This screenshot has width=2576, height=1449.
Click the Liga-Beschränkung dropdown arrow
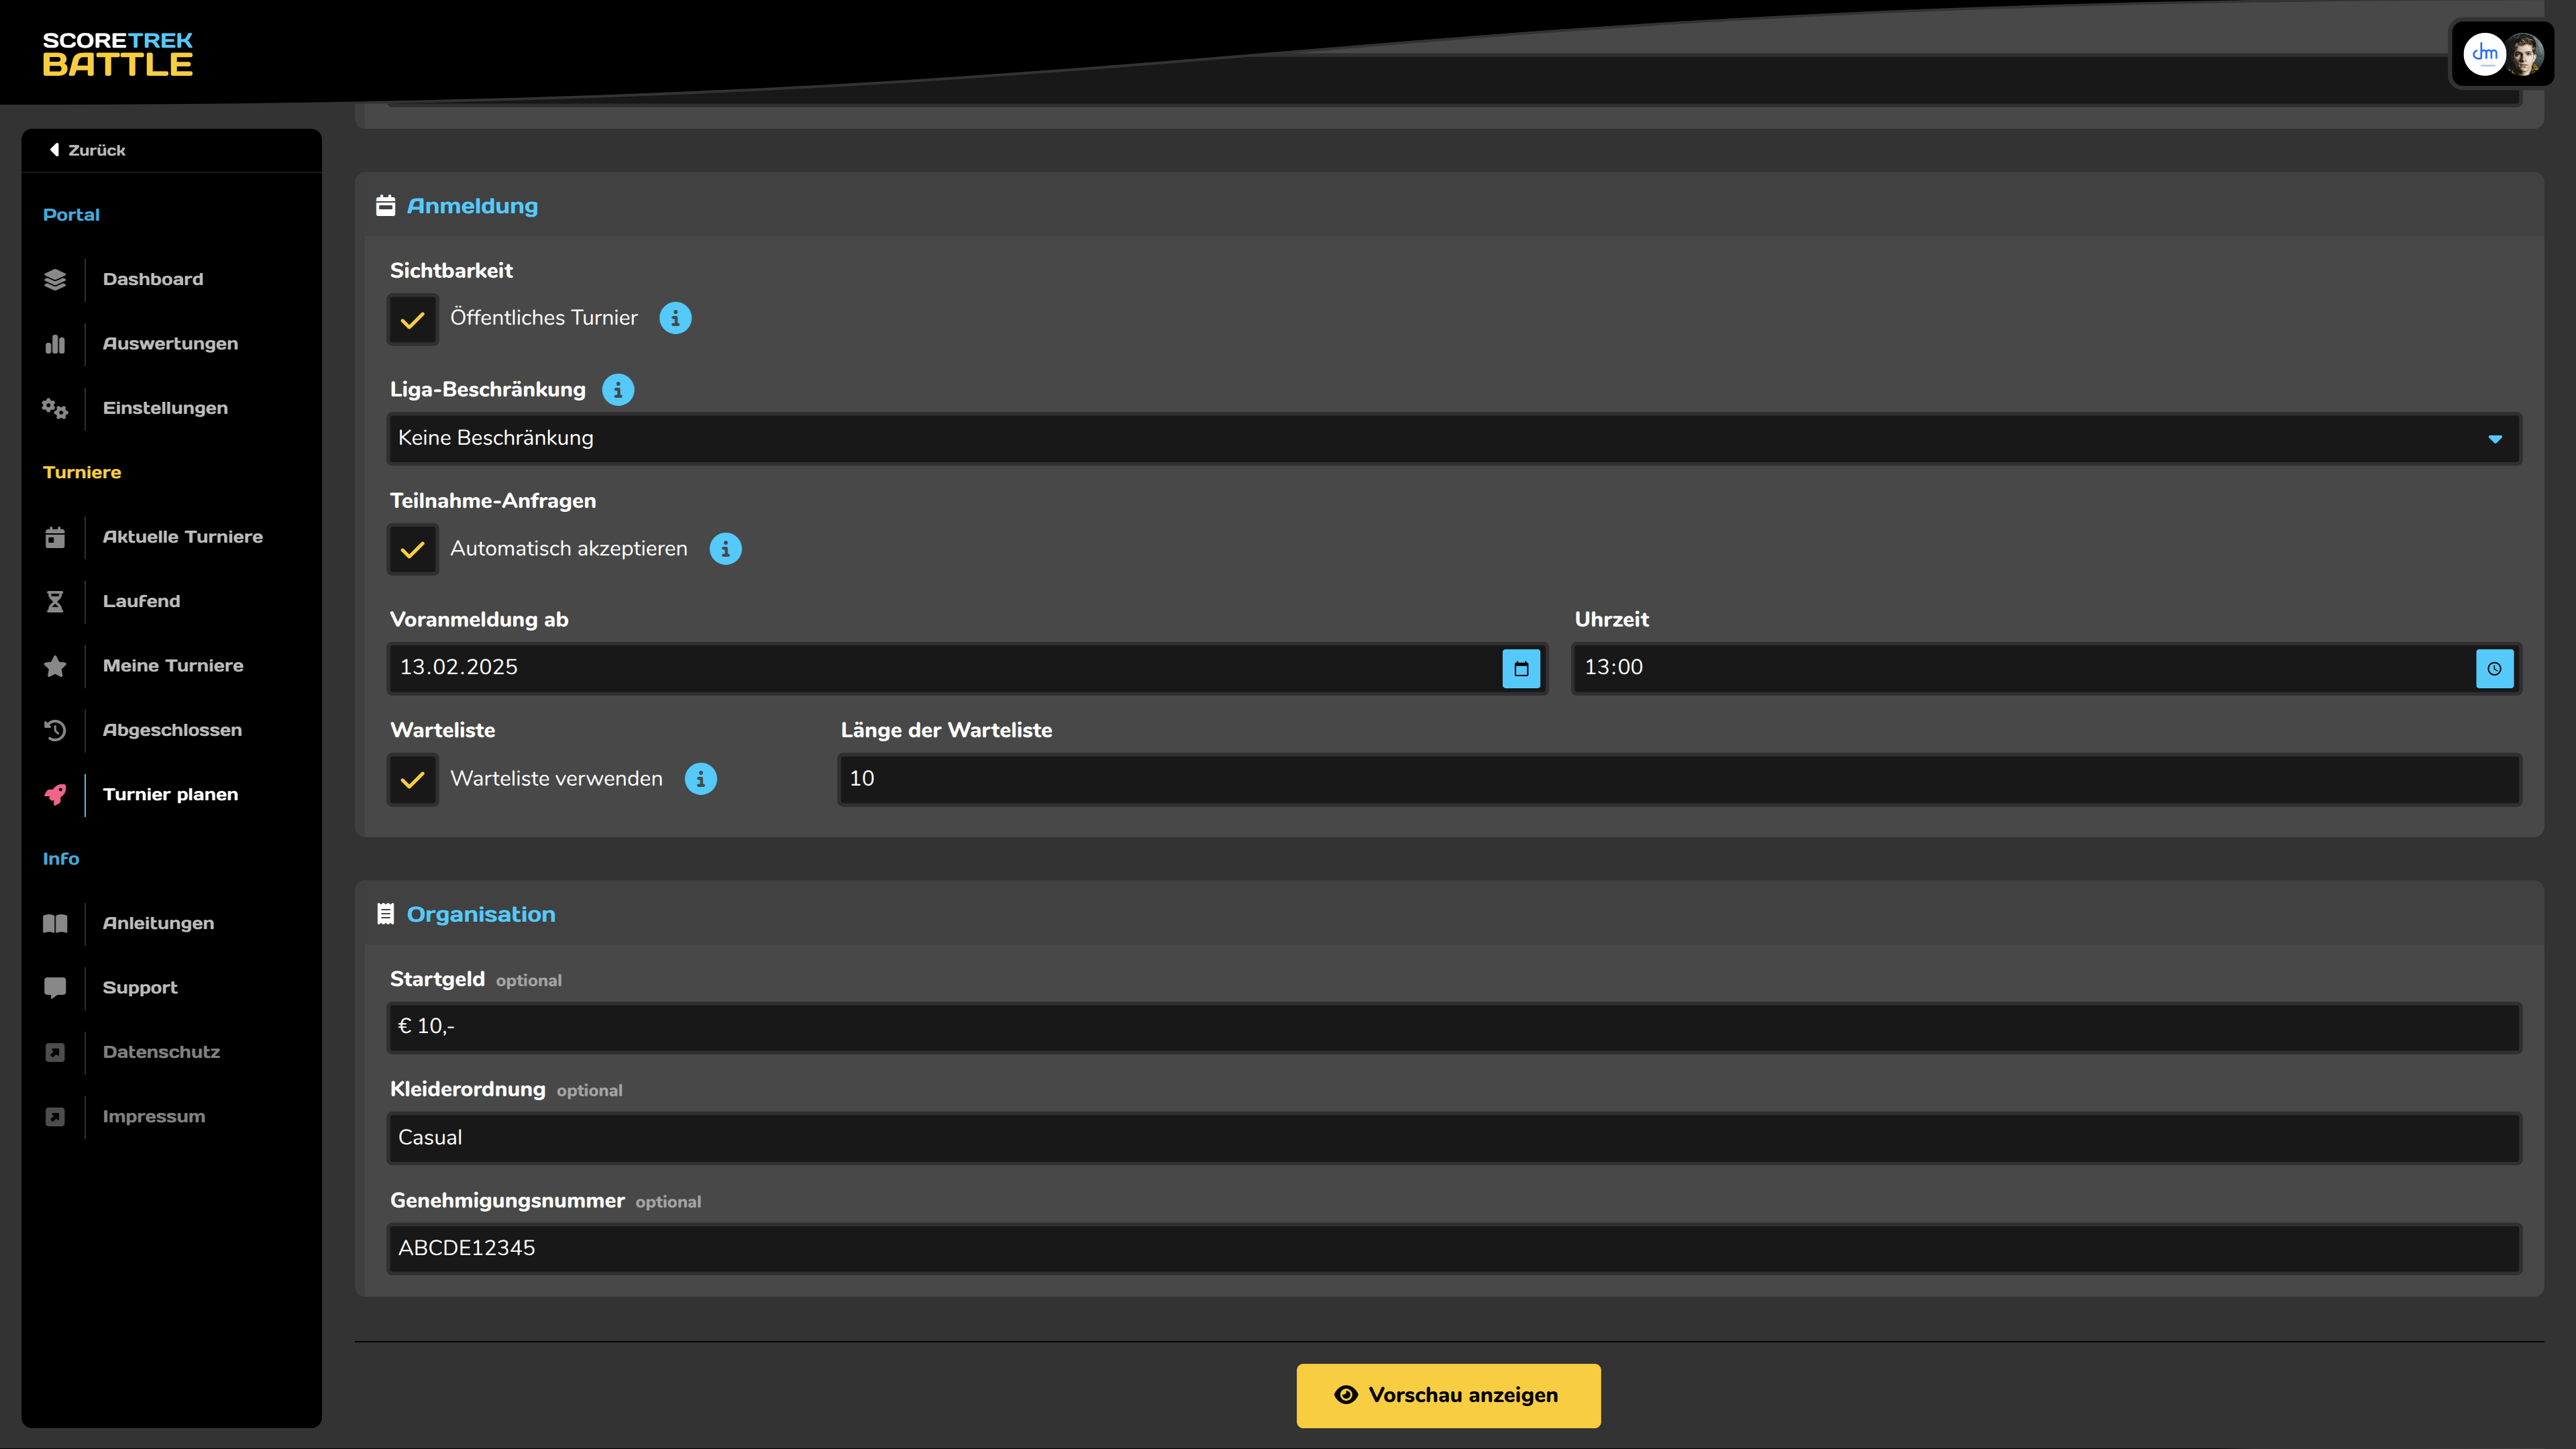[2494, 439]
